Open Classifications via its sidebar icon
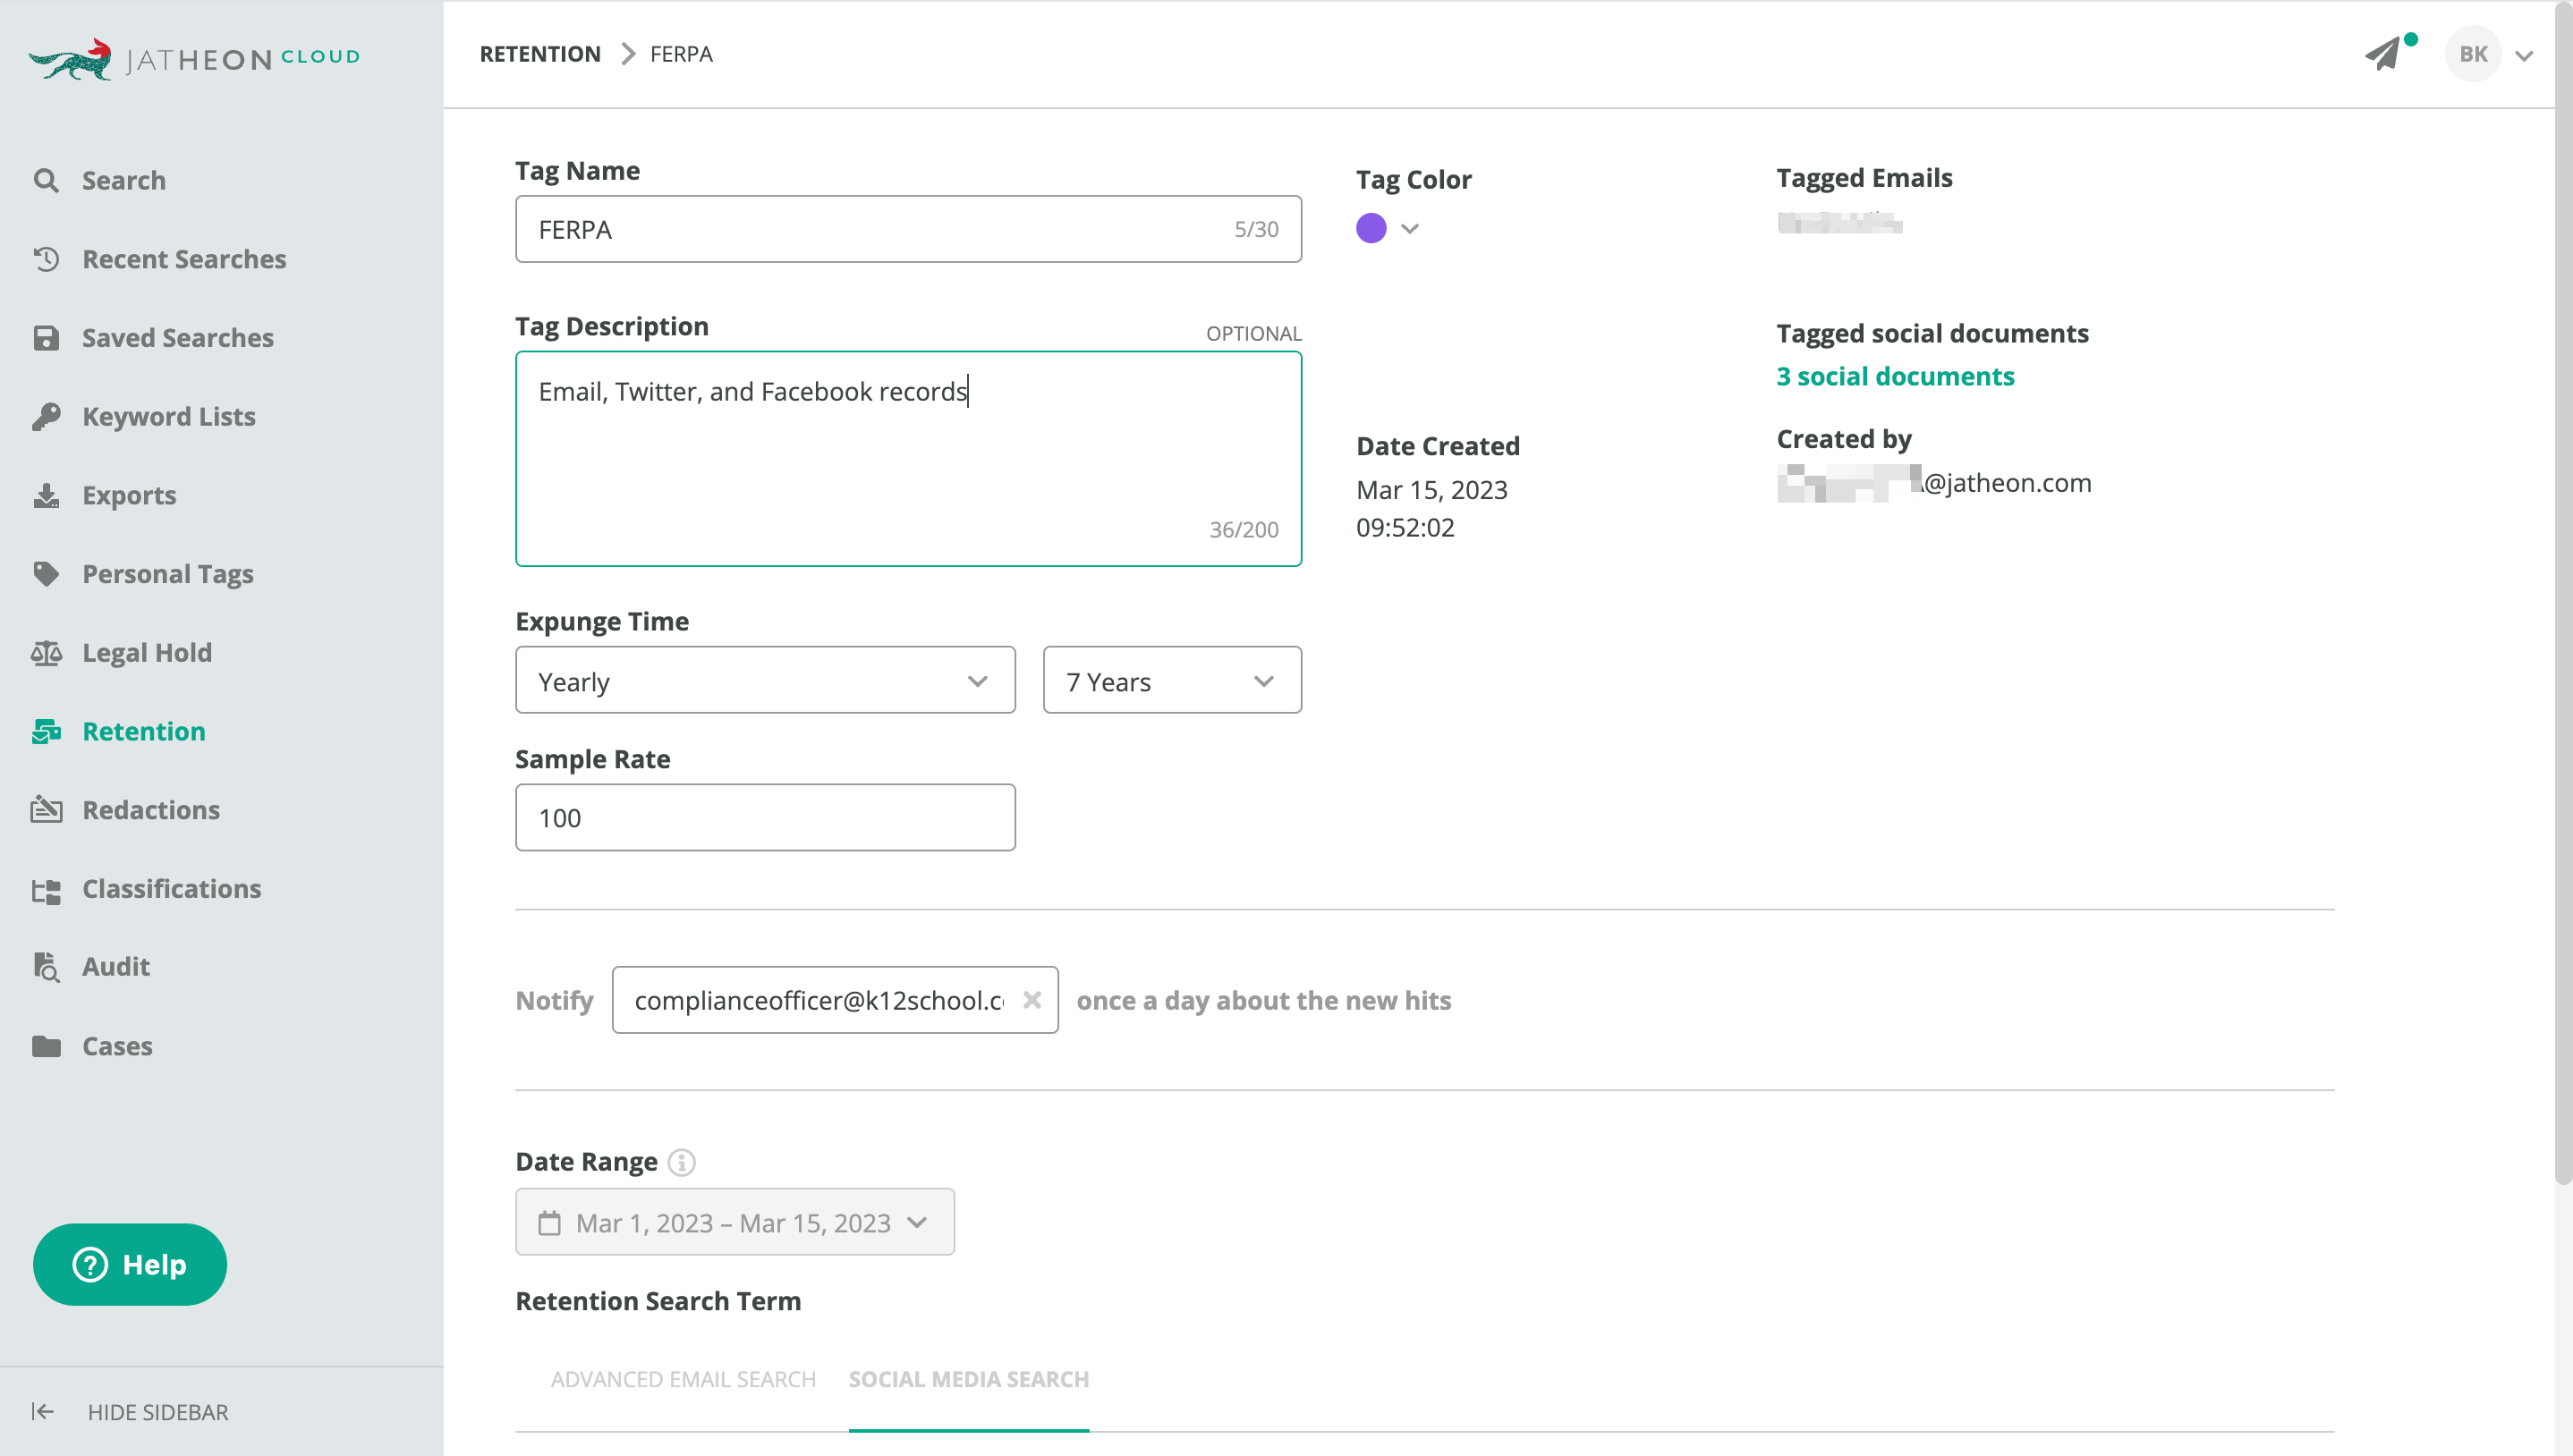Image resolution: width=2573 pixels, height=1456 pixels. point(46,889)
